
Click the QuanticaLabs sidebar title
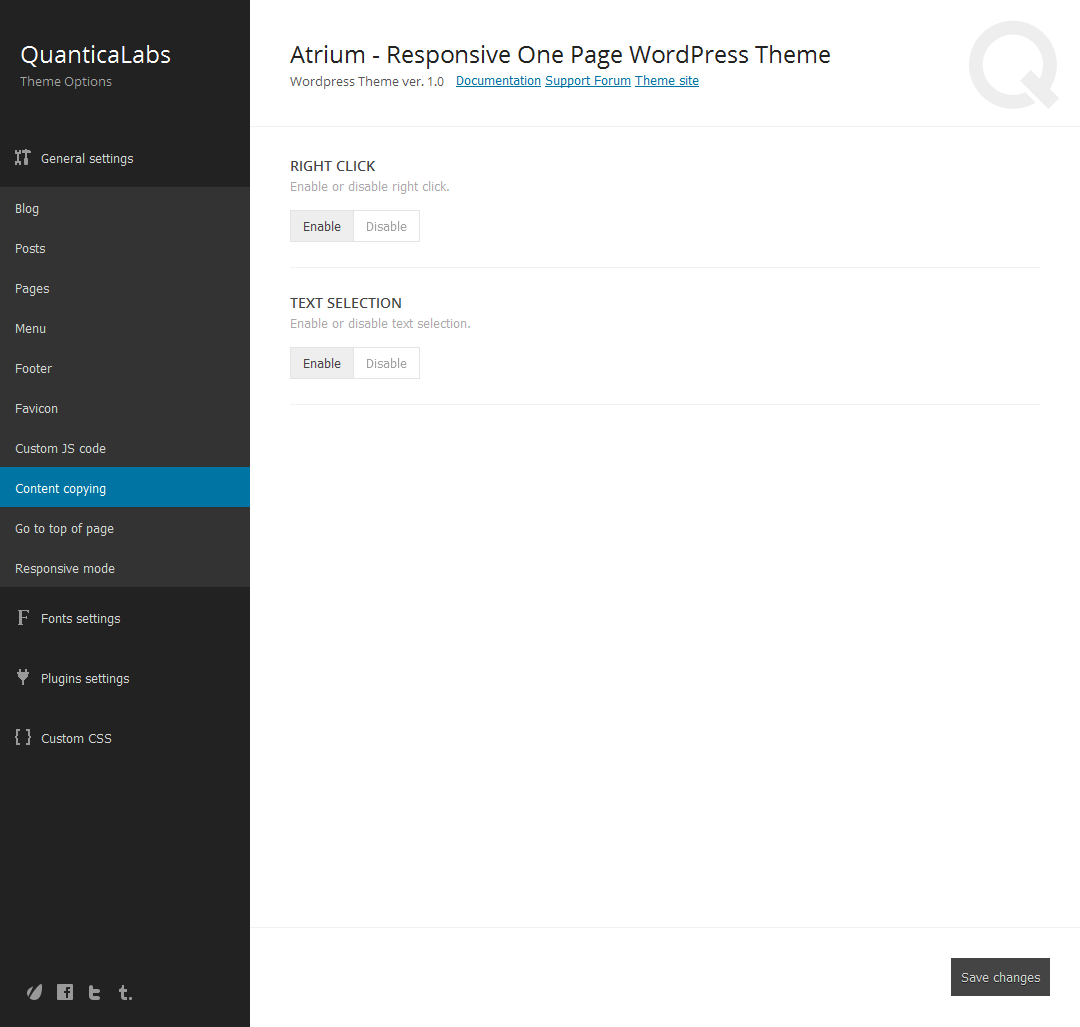96,54
